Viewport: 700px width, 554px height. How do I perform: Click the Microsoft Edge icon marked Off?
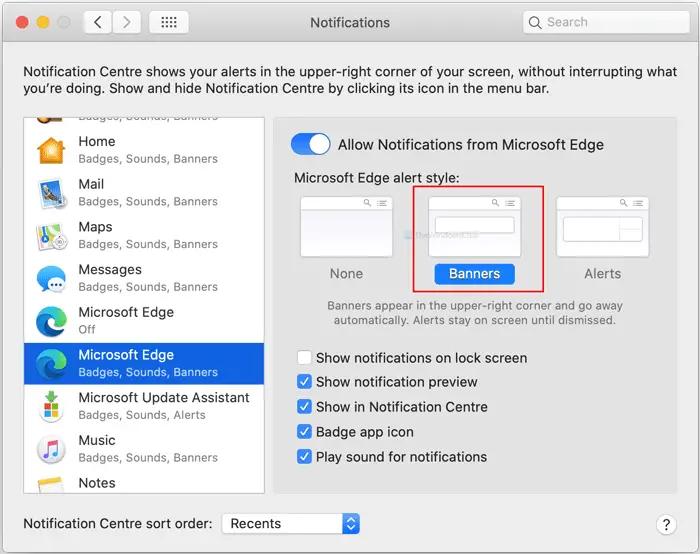pyautogui.click(x=51, y=321)
